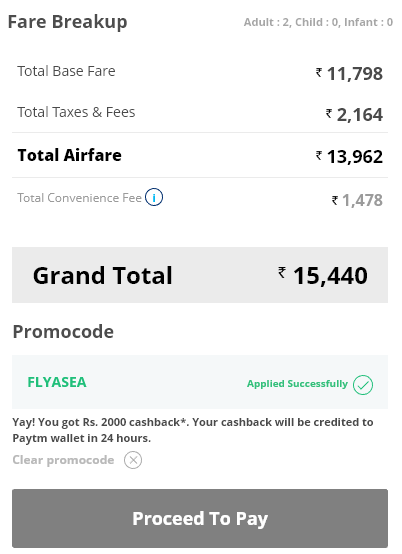Click the base fare amount 11,798
402x554 pixels.
click(x=349, y=74)
